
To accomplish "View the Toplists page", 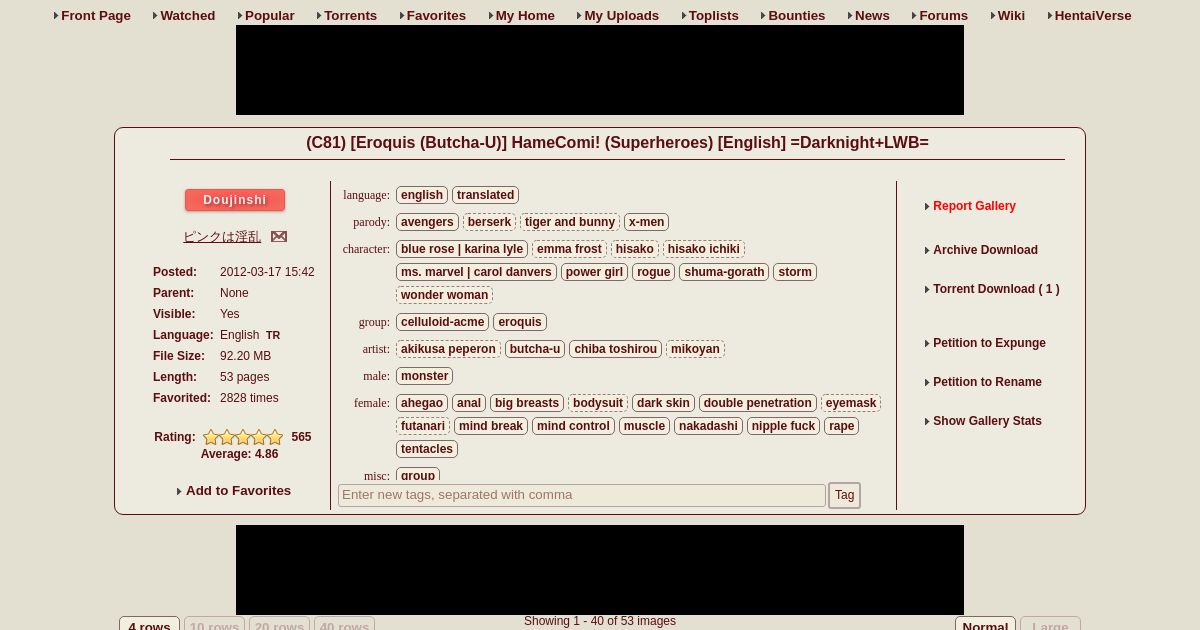I will [x=714, y=15].
